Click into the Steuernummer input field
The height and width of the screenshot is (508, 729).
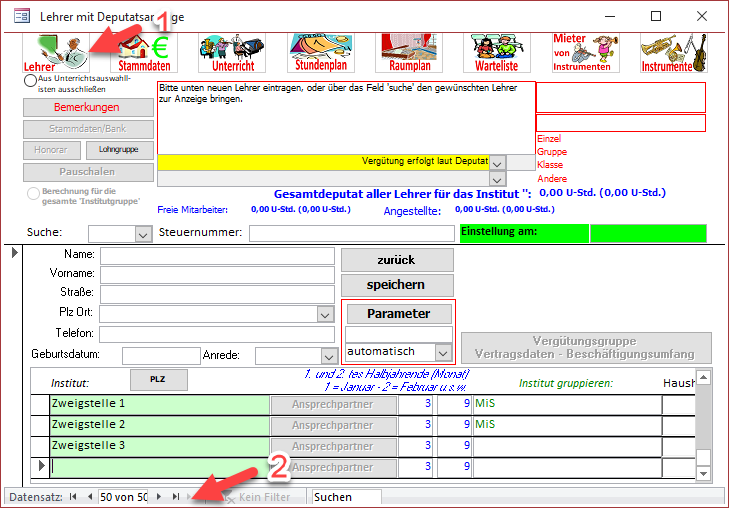[351, 234]
